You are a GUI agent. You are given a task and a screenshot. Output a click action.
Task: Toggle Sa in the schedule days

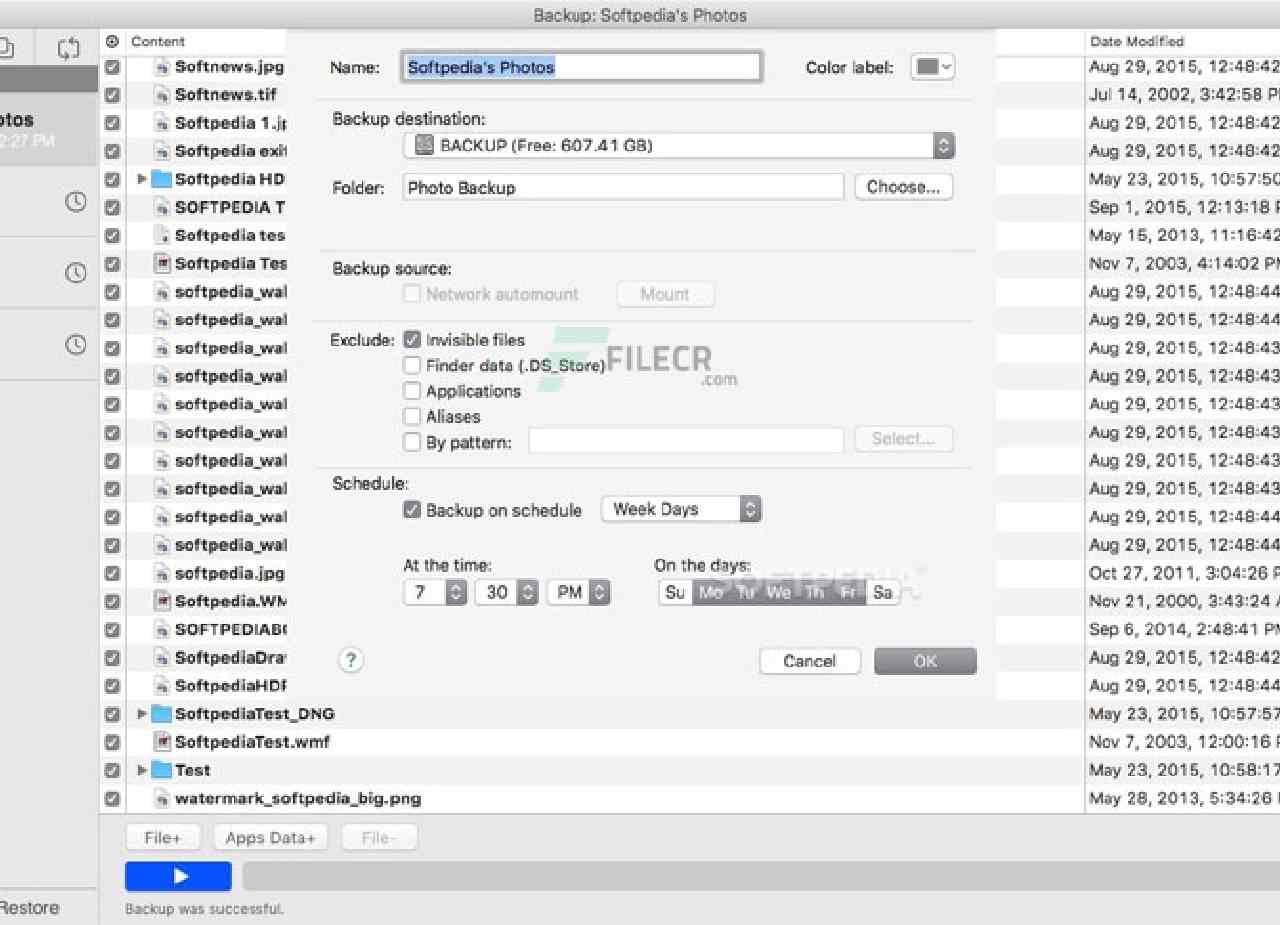882,592
